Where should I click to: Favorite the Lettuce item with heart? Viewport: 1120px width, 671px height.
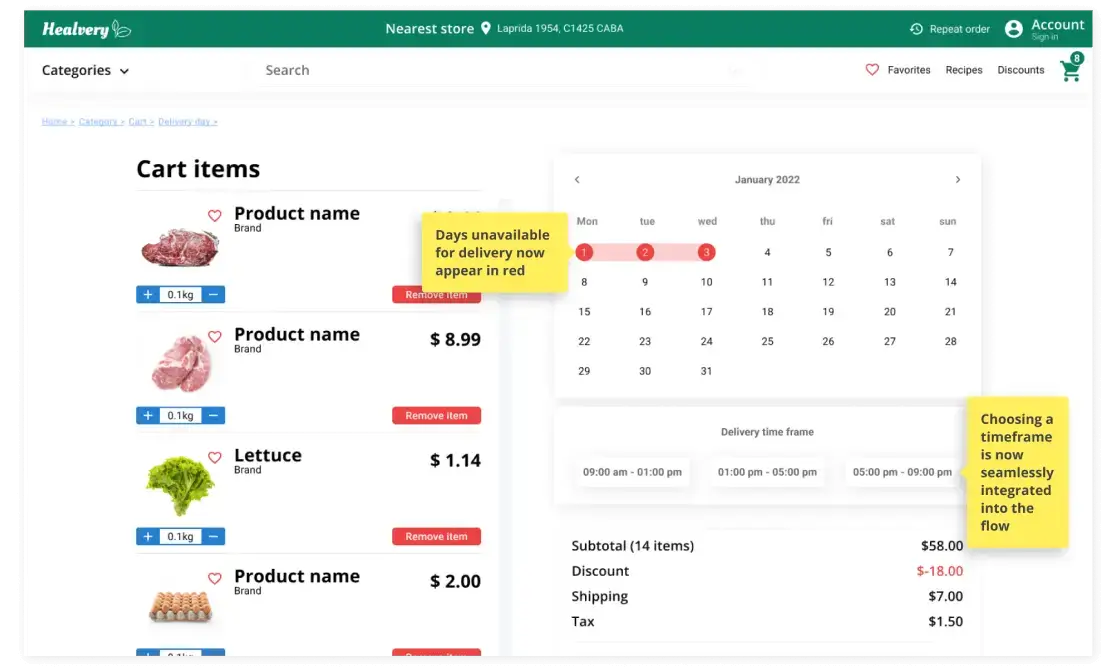(x=214, y=458)
